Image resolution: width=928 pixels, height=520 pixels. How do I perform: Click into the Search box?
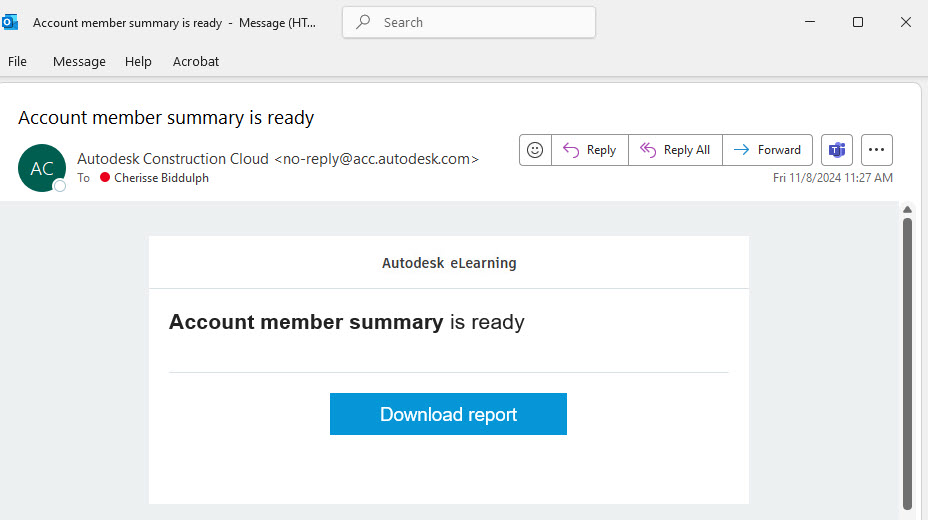(x=469, y=22)
